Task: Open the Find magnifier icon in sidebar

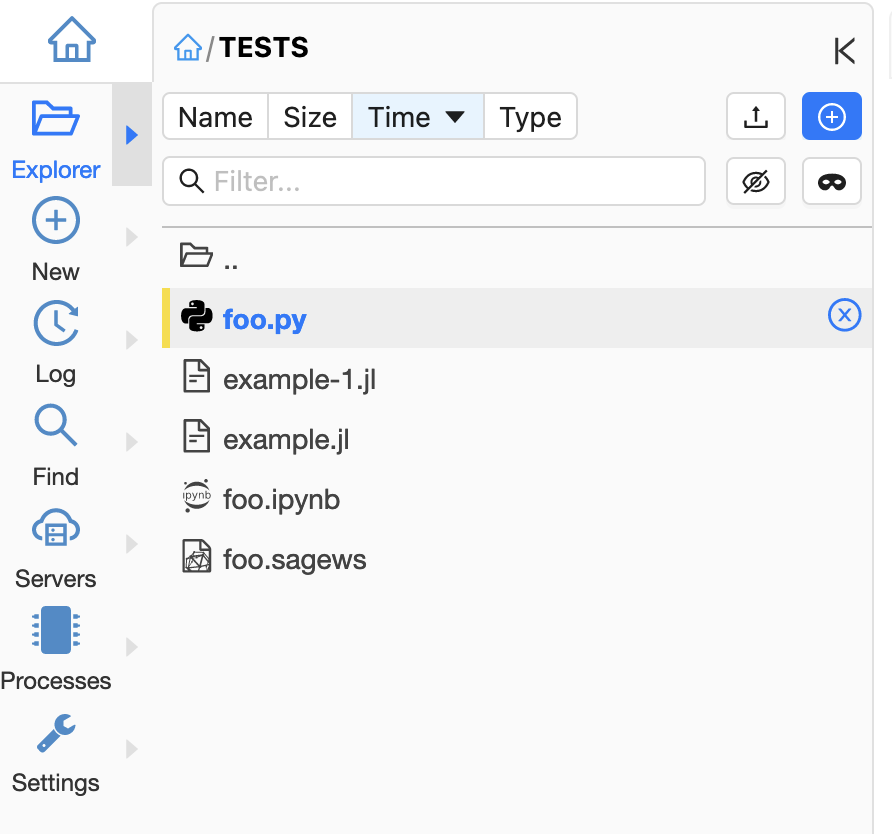Action: 56,426
